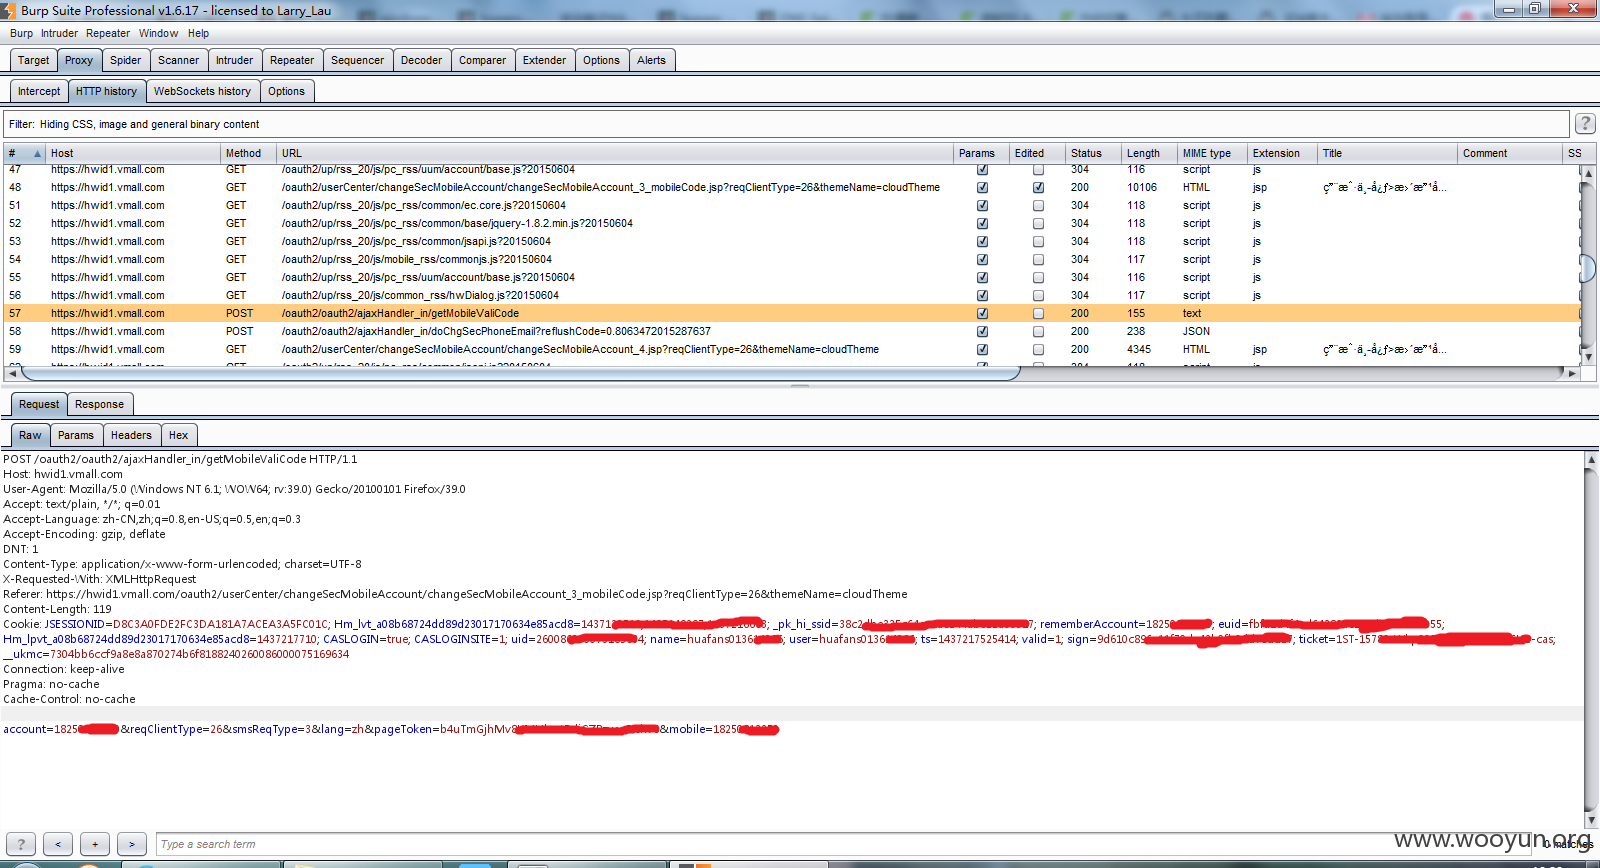Switch to the Comparer tab
1600x868 pixels.
pos(482,60)
